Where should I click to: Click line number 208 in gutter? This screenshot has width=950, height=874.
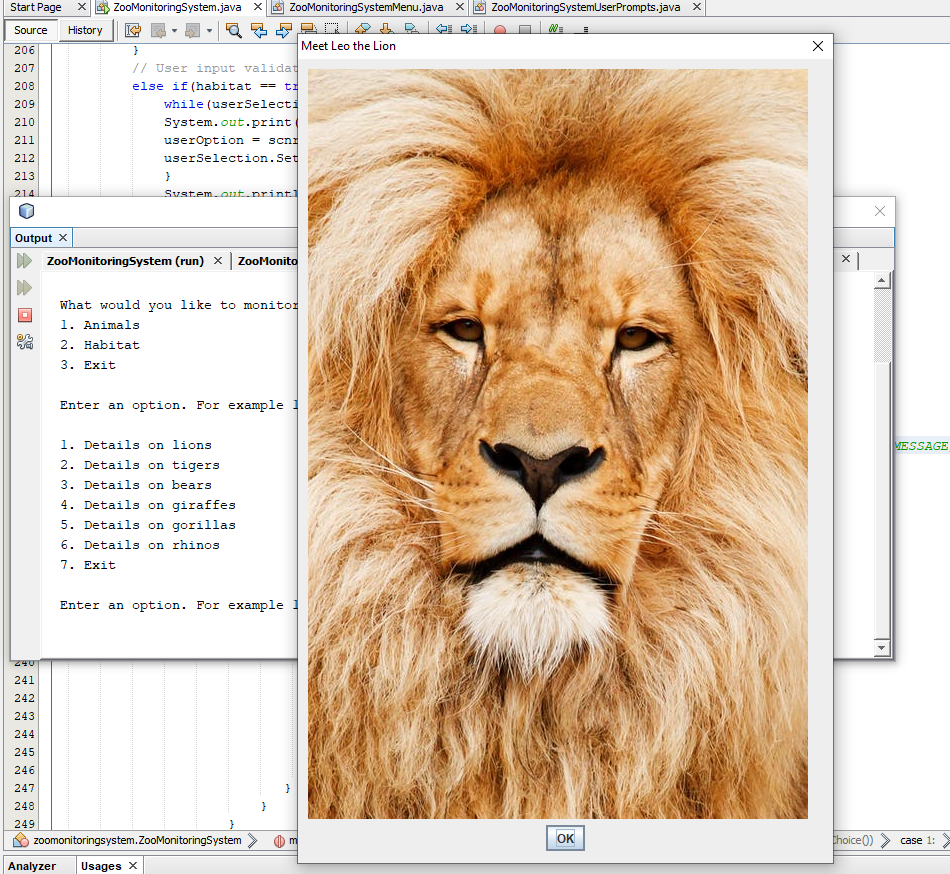tap(24, 86)
